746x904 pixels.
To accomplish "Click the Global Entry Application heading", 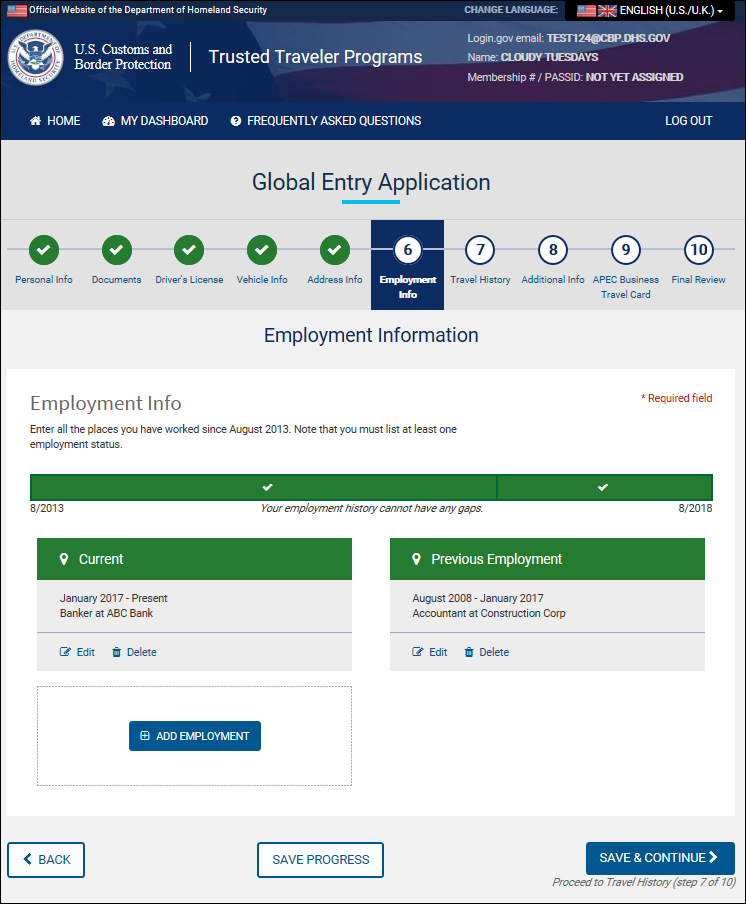I will pyautogui.click(x=371, y=182).
